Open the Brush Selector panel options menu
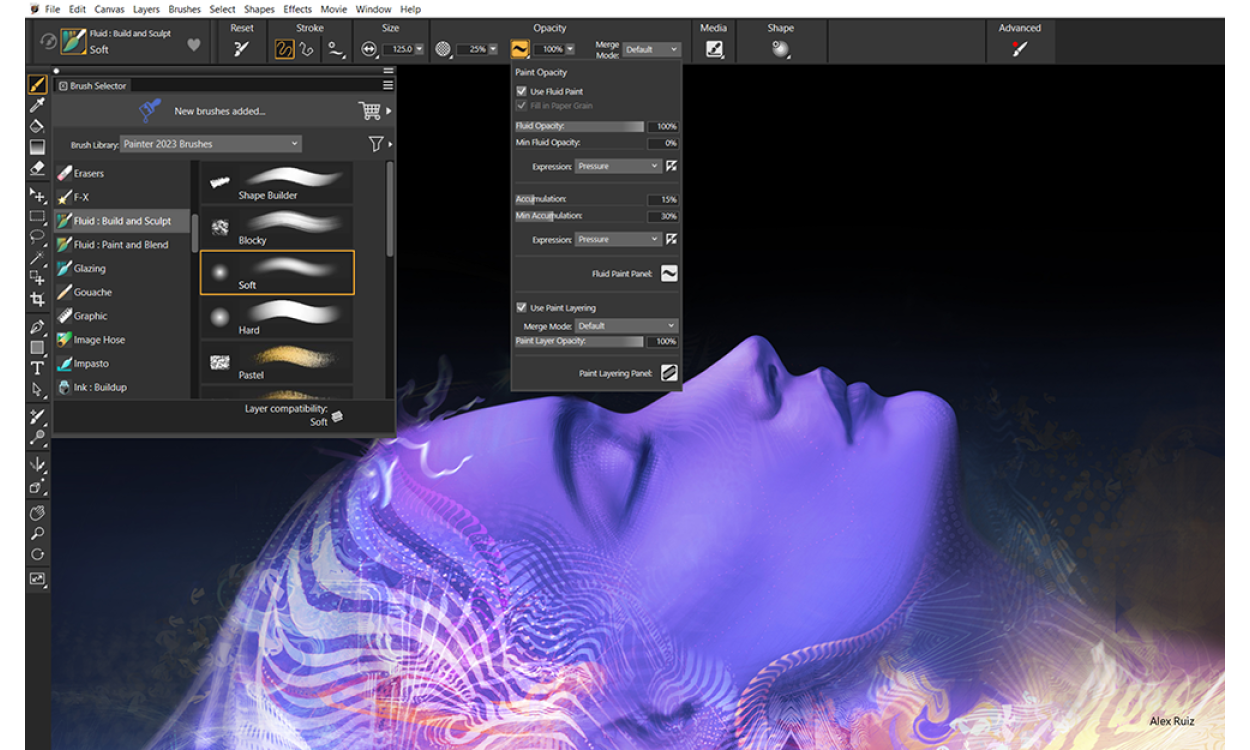 (388, 85)
